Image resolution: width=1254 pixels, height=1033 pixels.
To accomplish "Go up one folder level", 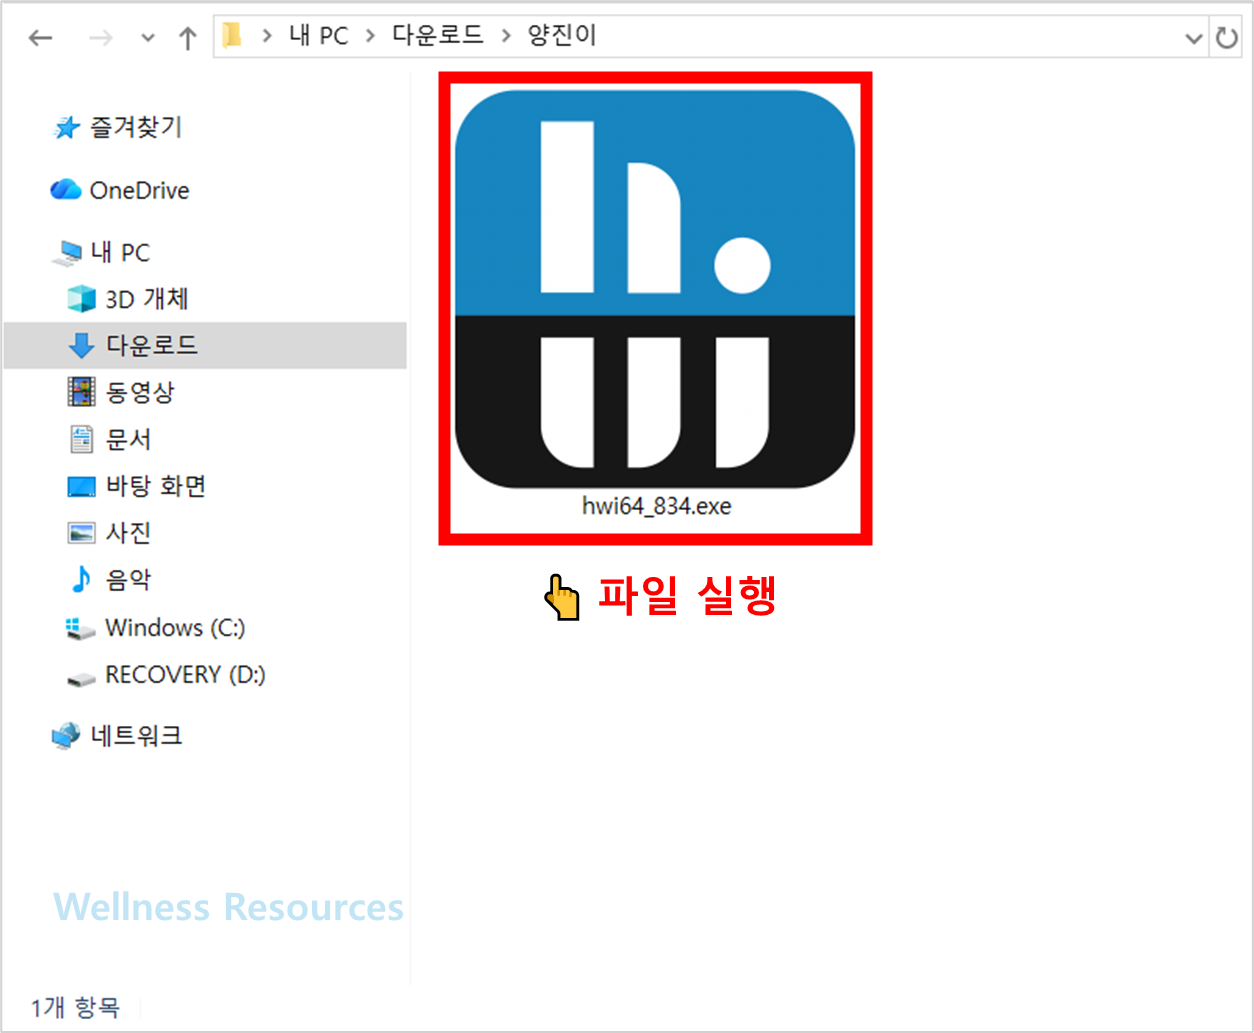I will [x=187, y=38].
